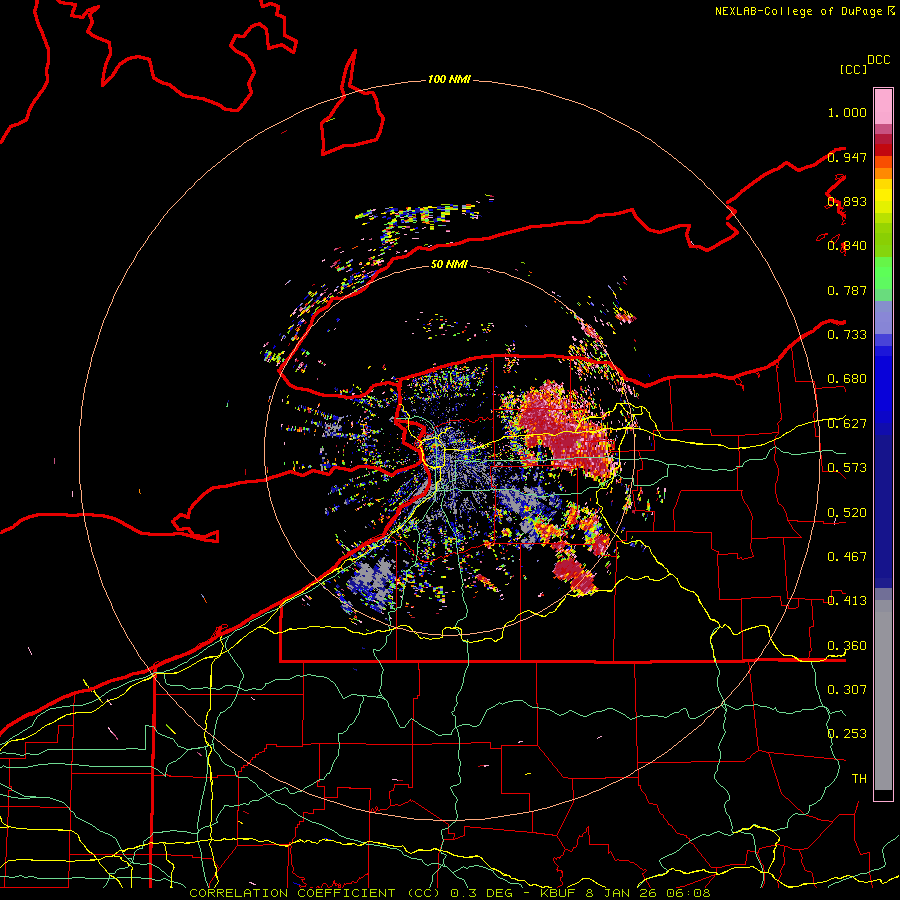Screen dimensions: 900x900
Task: Click the 0.467 legend value
Action: [x=847, y=556]
